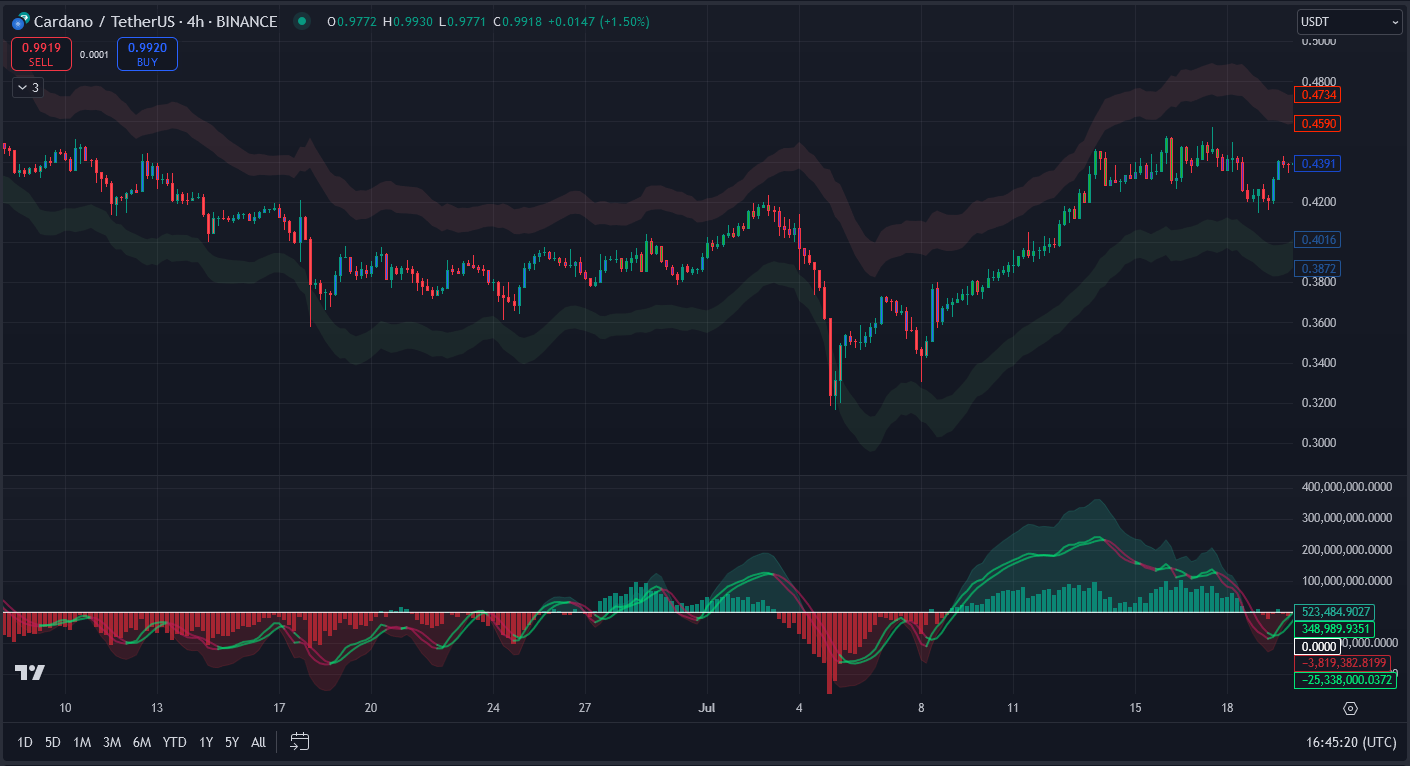Open the go-to-date calendar icon
Screen dimensions: 1410x766
coord(300,742)
